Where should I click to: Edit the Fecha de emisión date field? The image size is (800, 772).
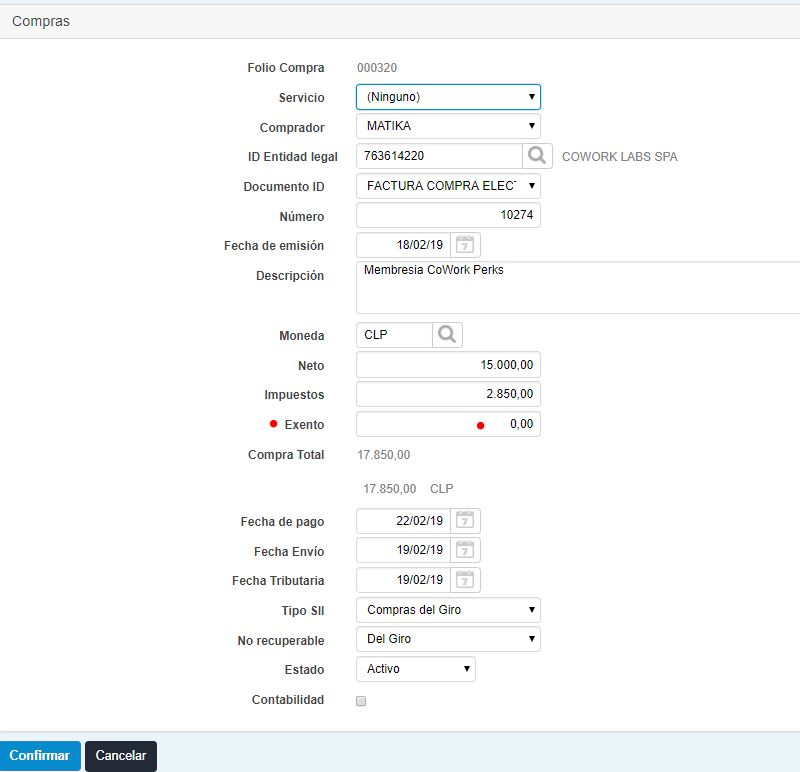coord(403,245)
